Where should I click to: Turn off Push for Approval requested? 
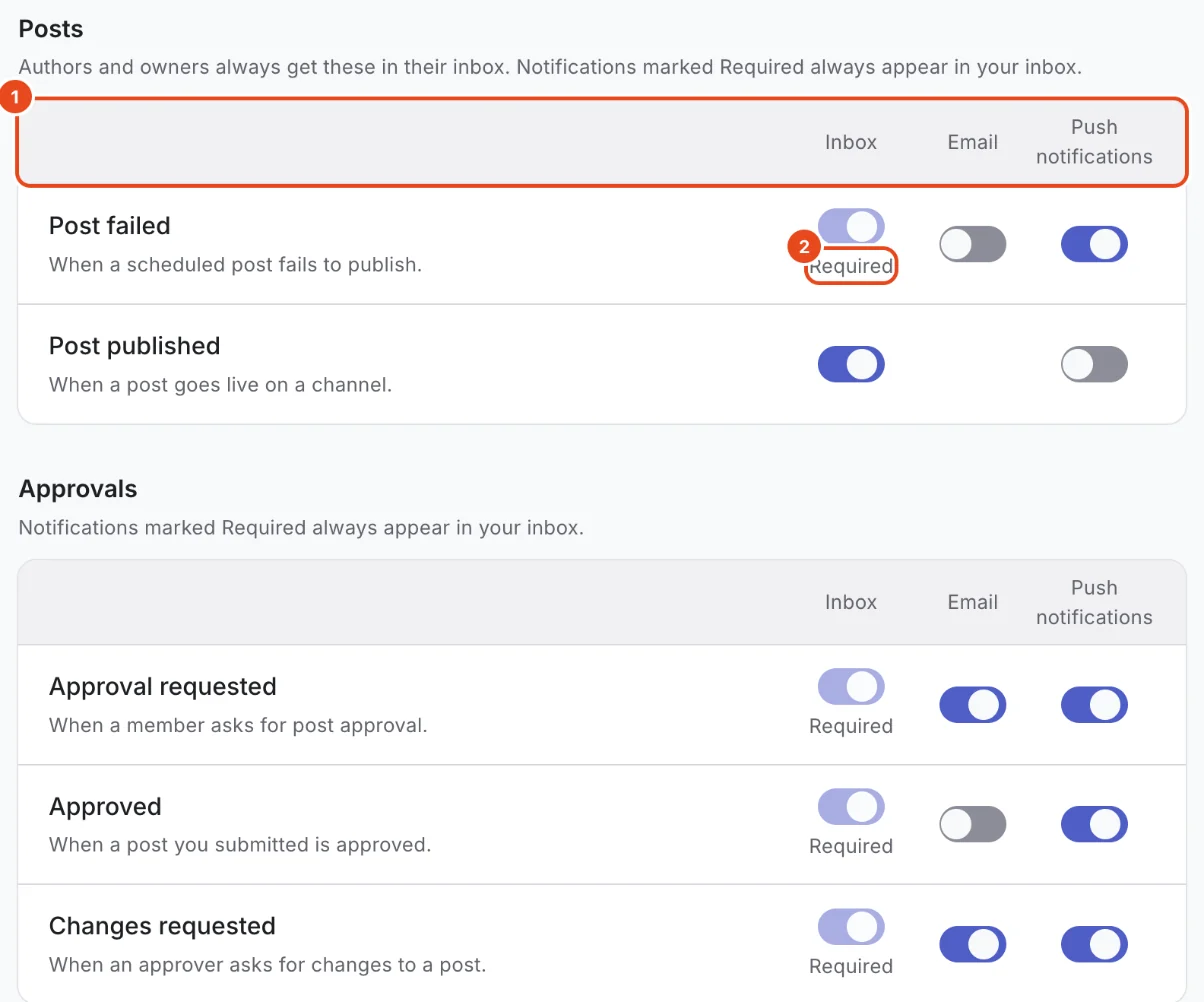(1094, 704)
